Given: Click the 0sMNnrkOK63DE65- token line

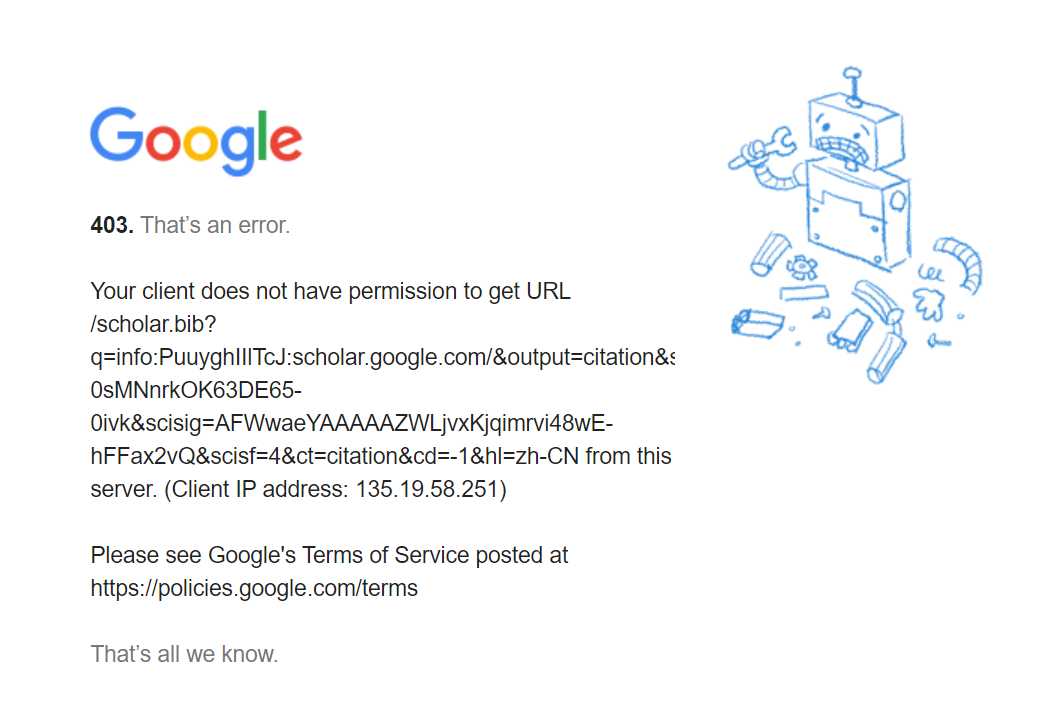Looking at the screenshot, I should coord(196,390).
